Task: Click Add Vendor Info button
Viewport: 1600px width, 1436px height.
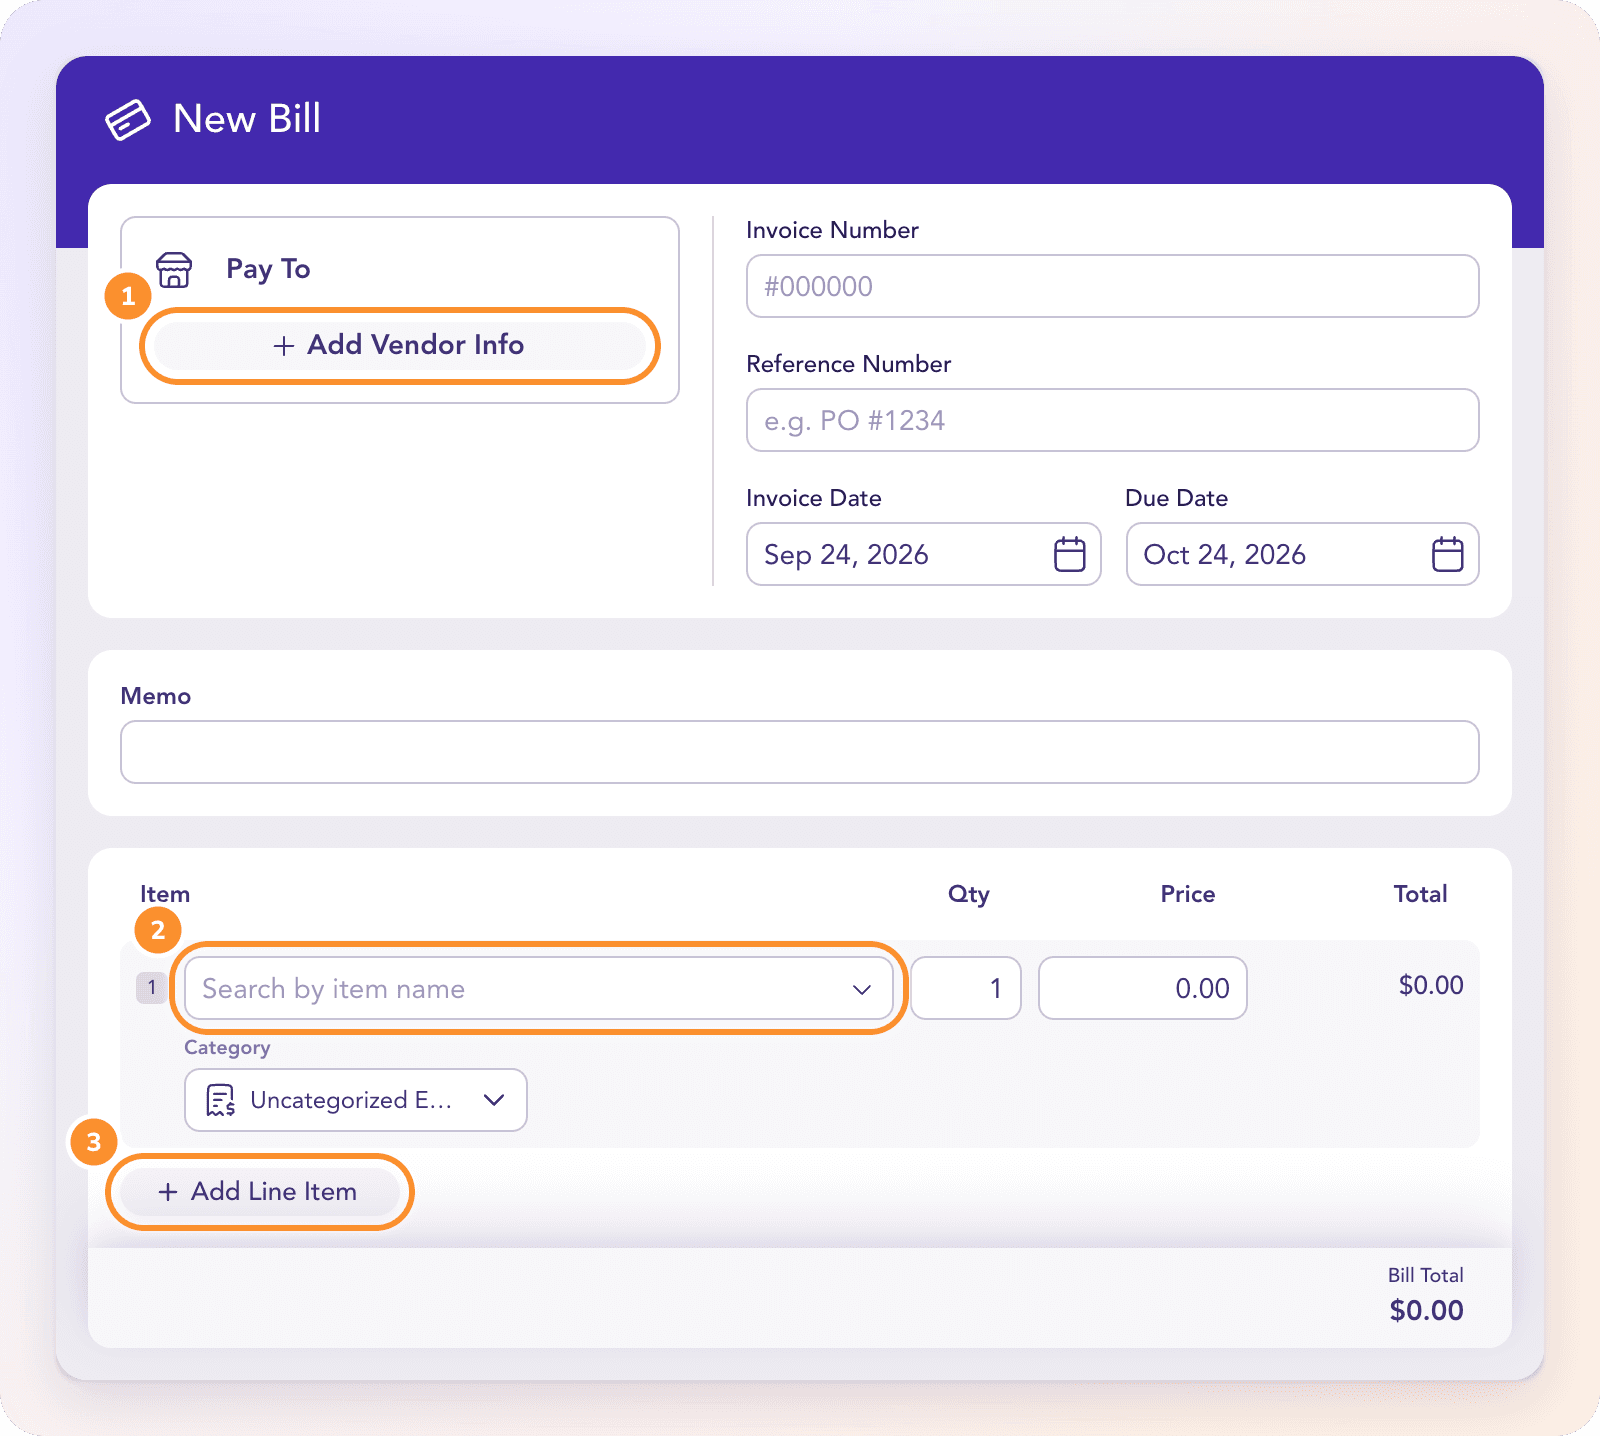Action: coord(400,345)
